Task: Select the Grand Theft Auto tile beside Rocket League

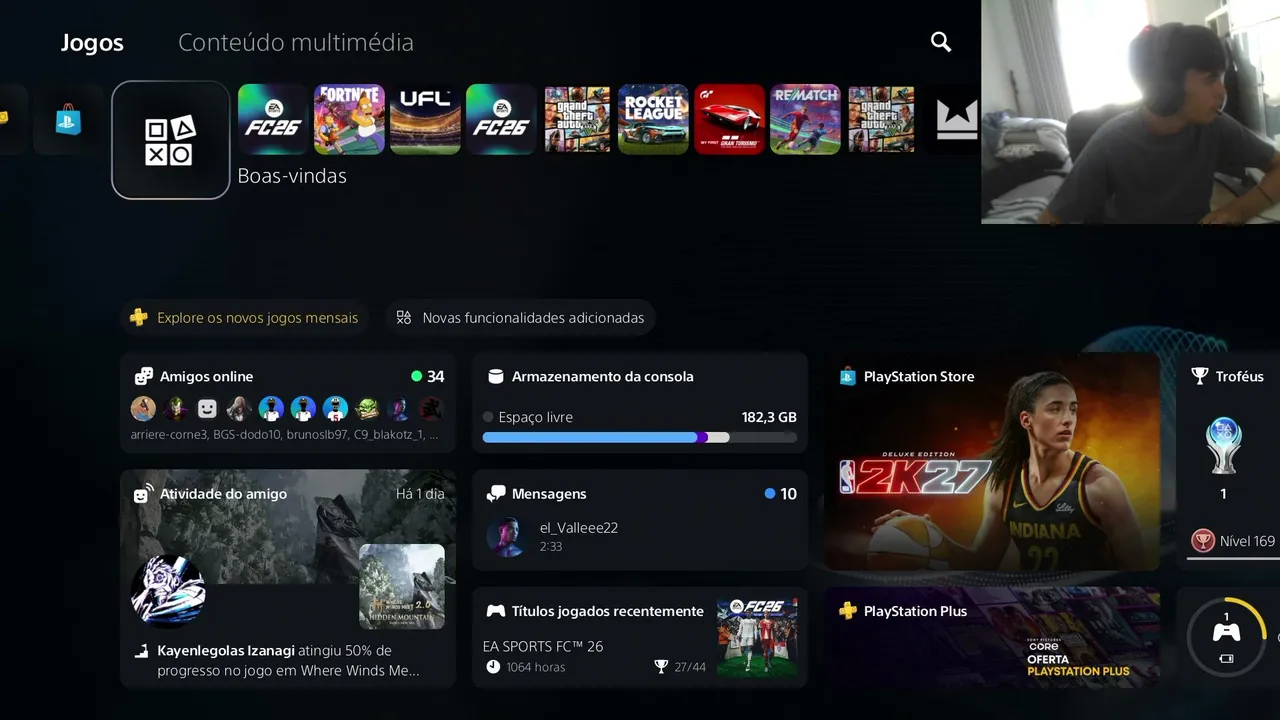Action: [x=577, y=119]
